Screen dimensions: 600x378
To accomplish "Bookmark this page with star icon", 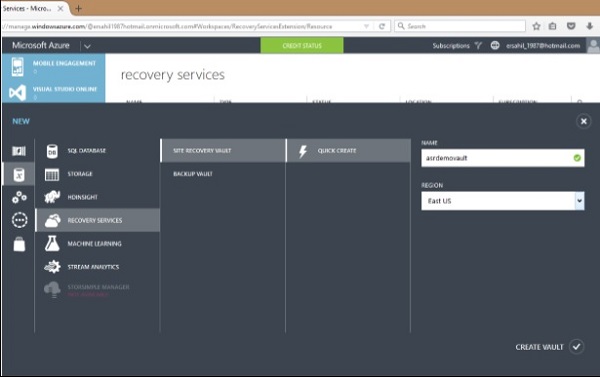I will [536, 26].
